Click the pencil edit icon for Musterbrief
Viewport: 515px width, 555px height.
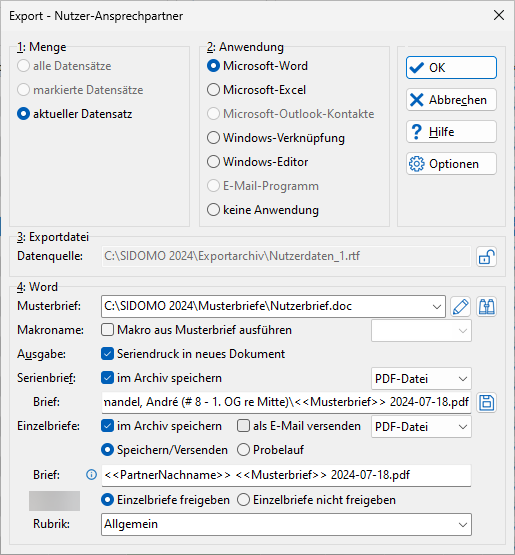tap(460, 306)
